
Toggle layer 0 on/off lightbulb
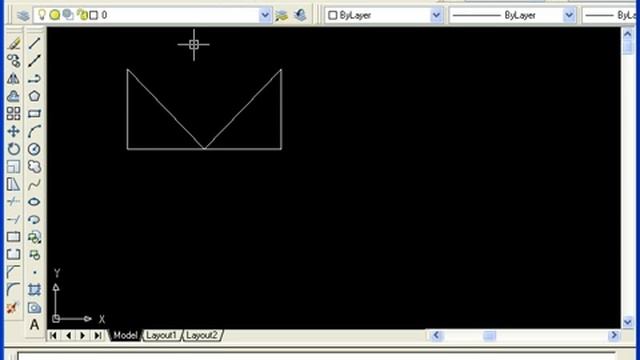(42, 15)
